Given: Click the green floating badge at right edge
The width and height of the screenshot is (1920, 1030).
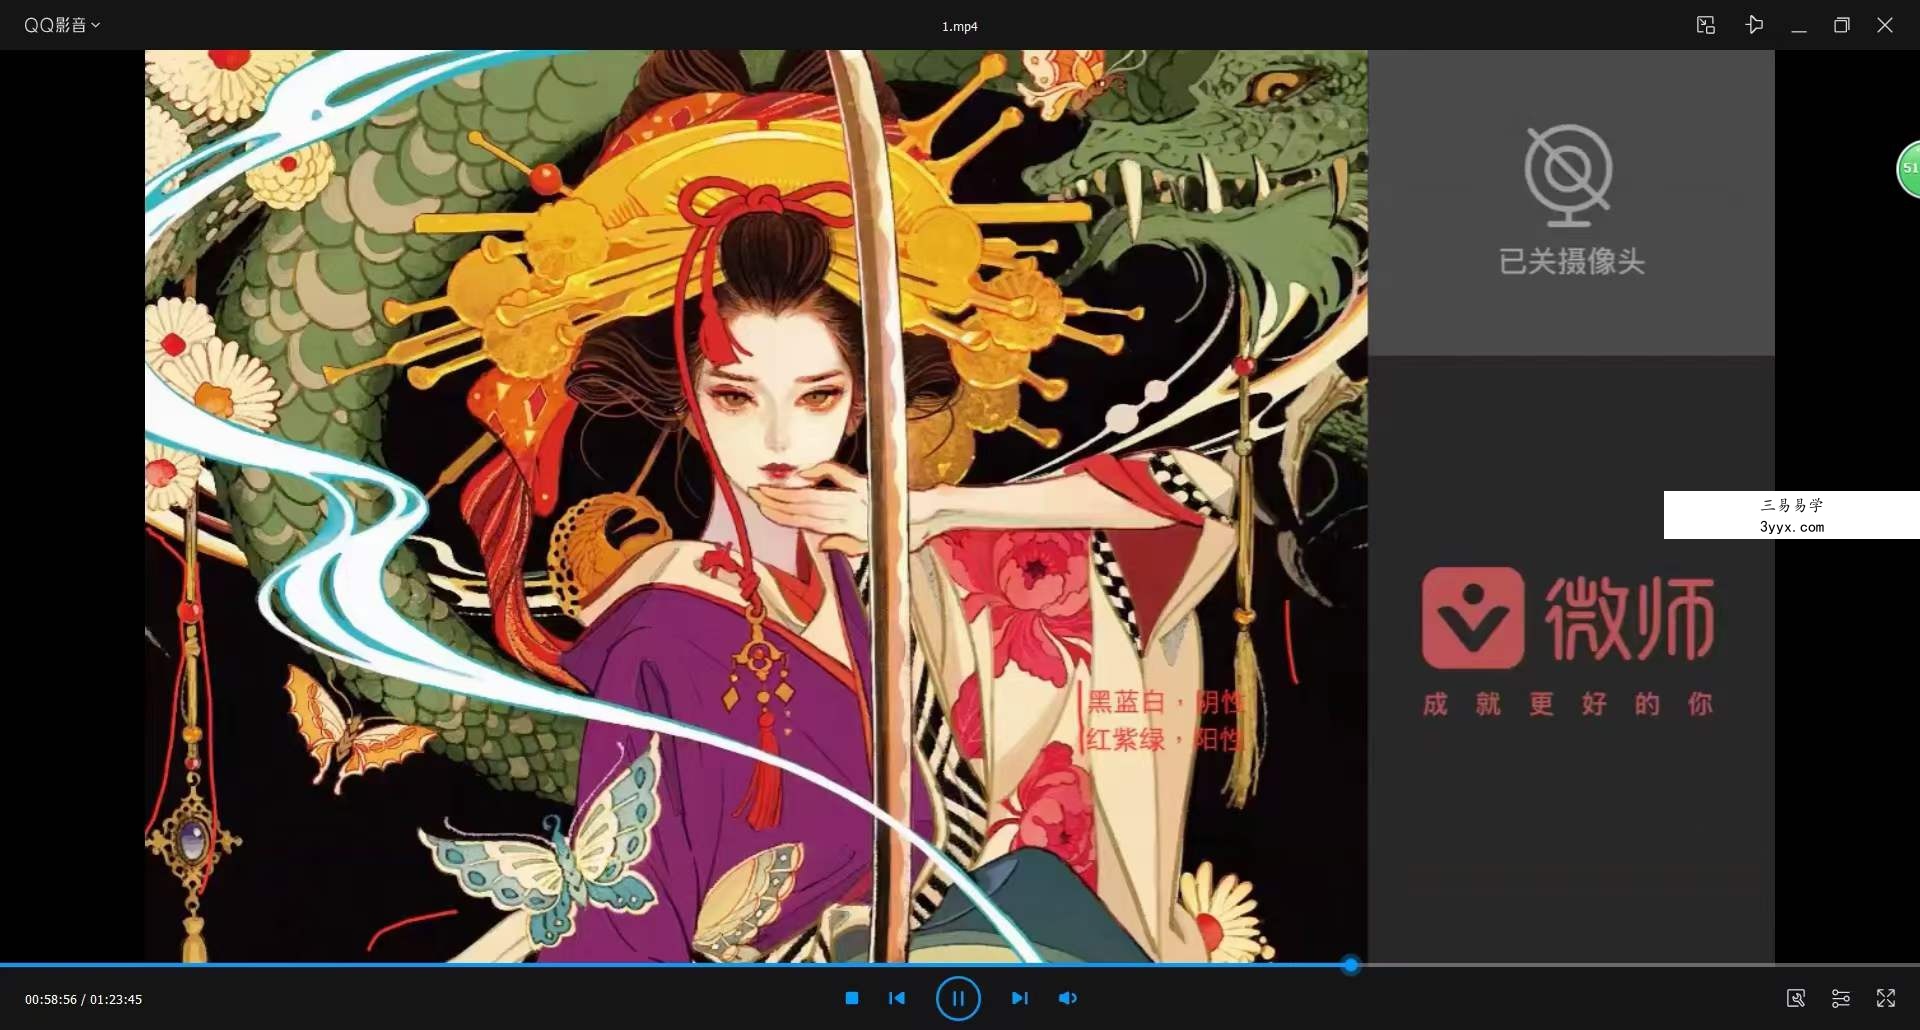Looking at the screenshot, I should 1908,169.
